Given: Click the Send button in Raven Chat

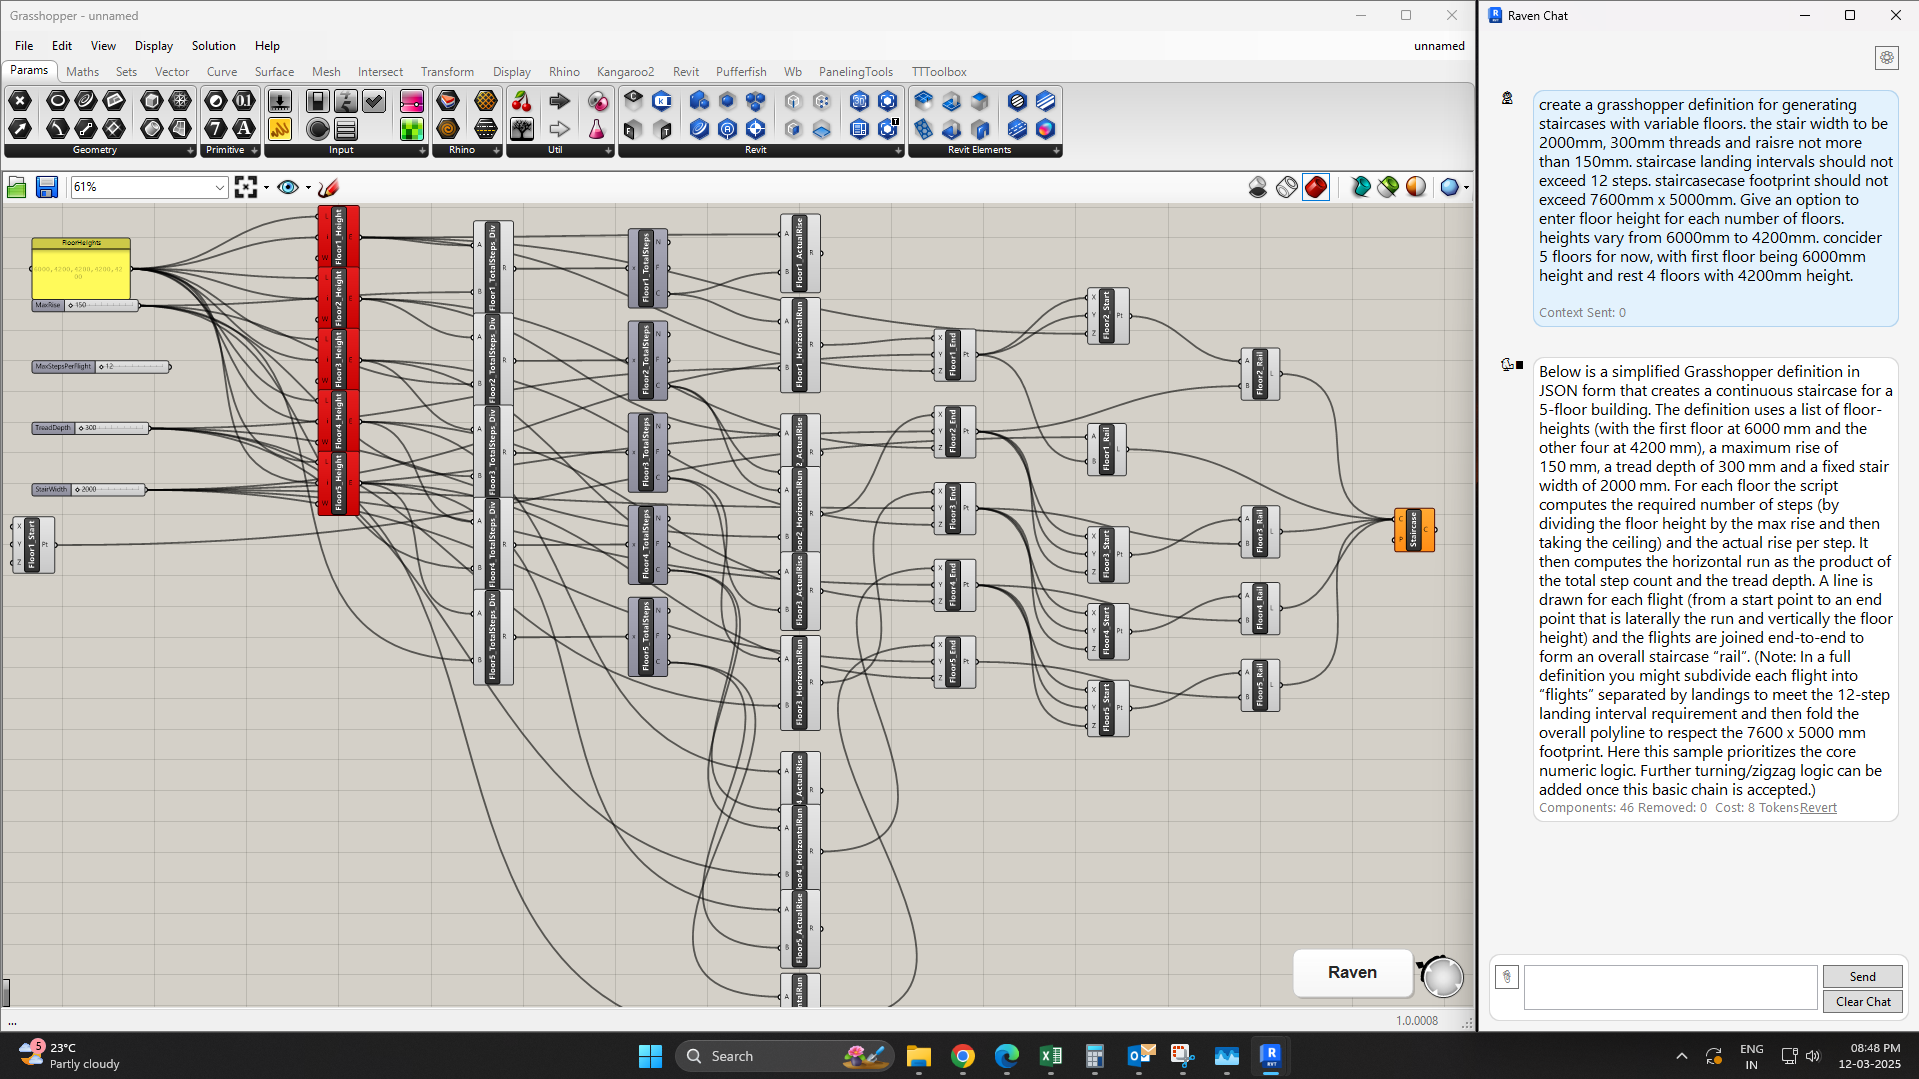Looking at the screenshot, I should point(1861,976).
